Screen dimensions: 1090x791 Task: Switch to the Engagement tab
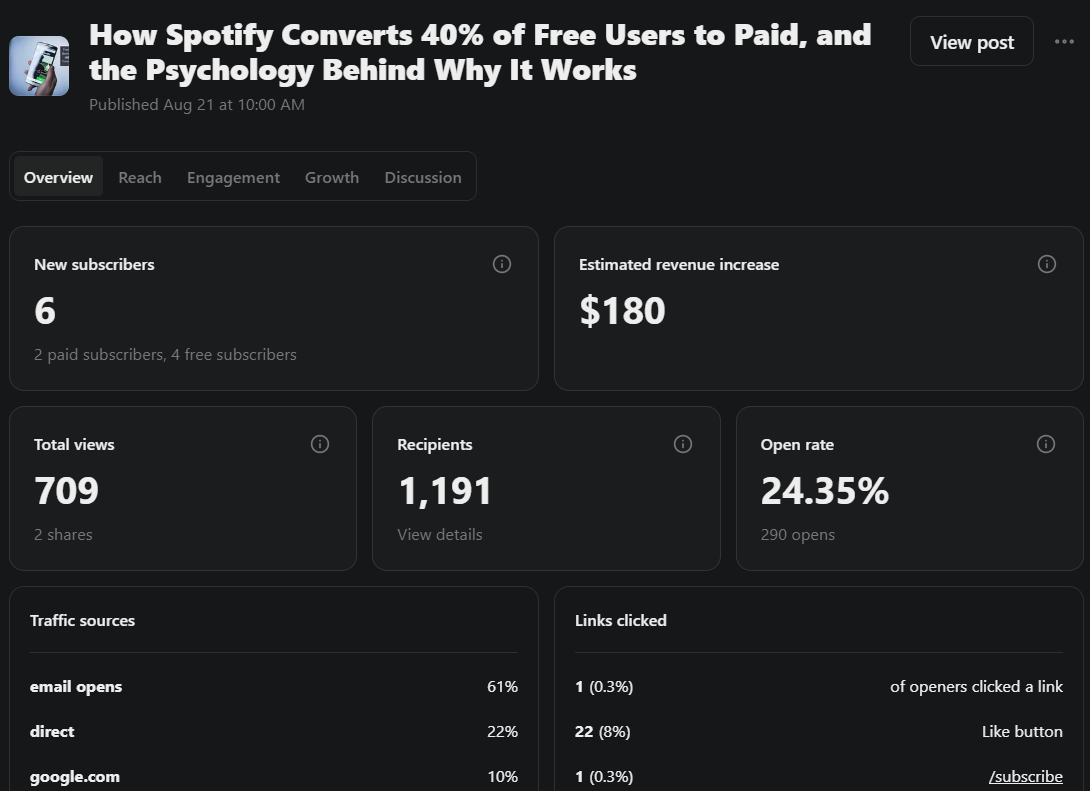point(234,177)
